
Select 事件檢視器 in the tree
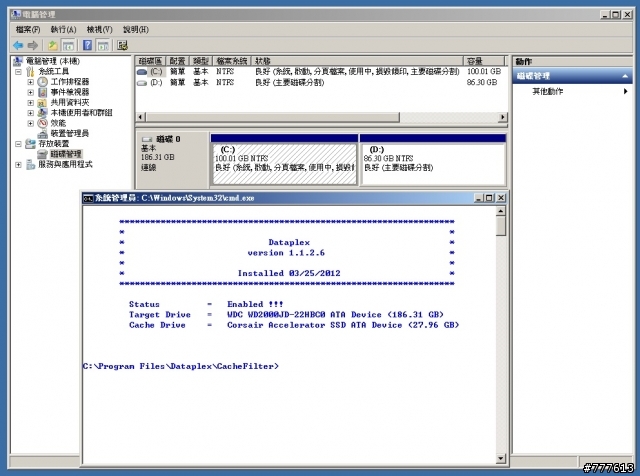coord(70,91)
